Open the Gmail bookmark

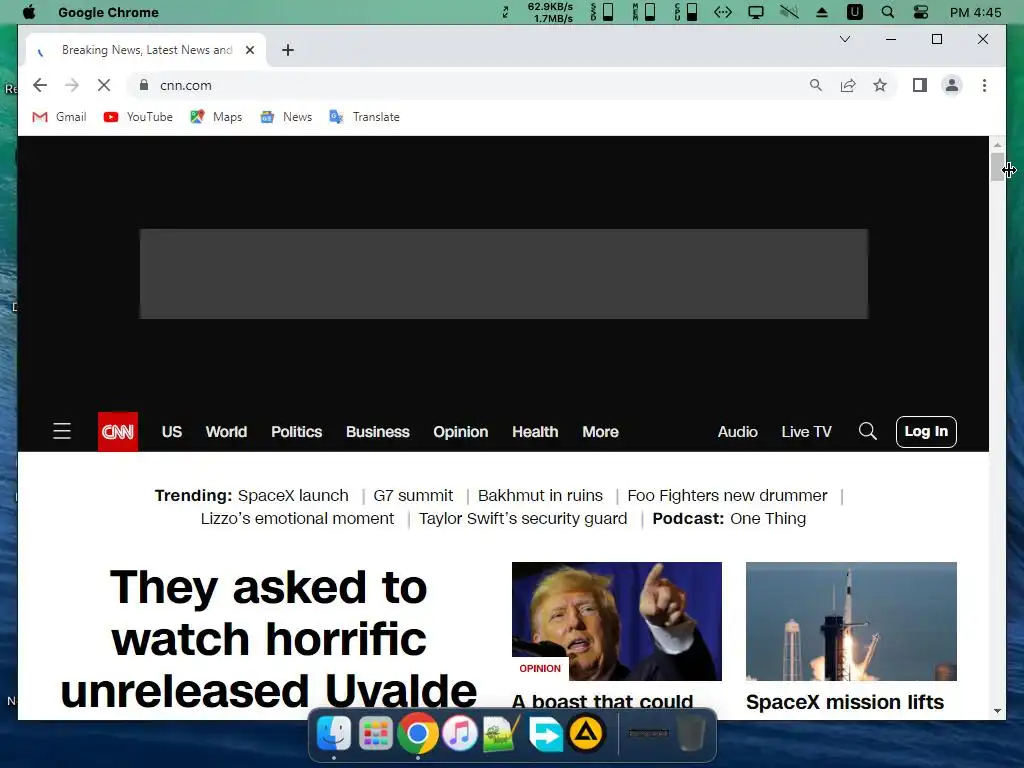tap(59, 117)
